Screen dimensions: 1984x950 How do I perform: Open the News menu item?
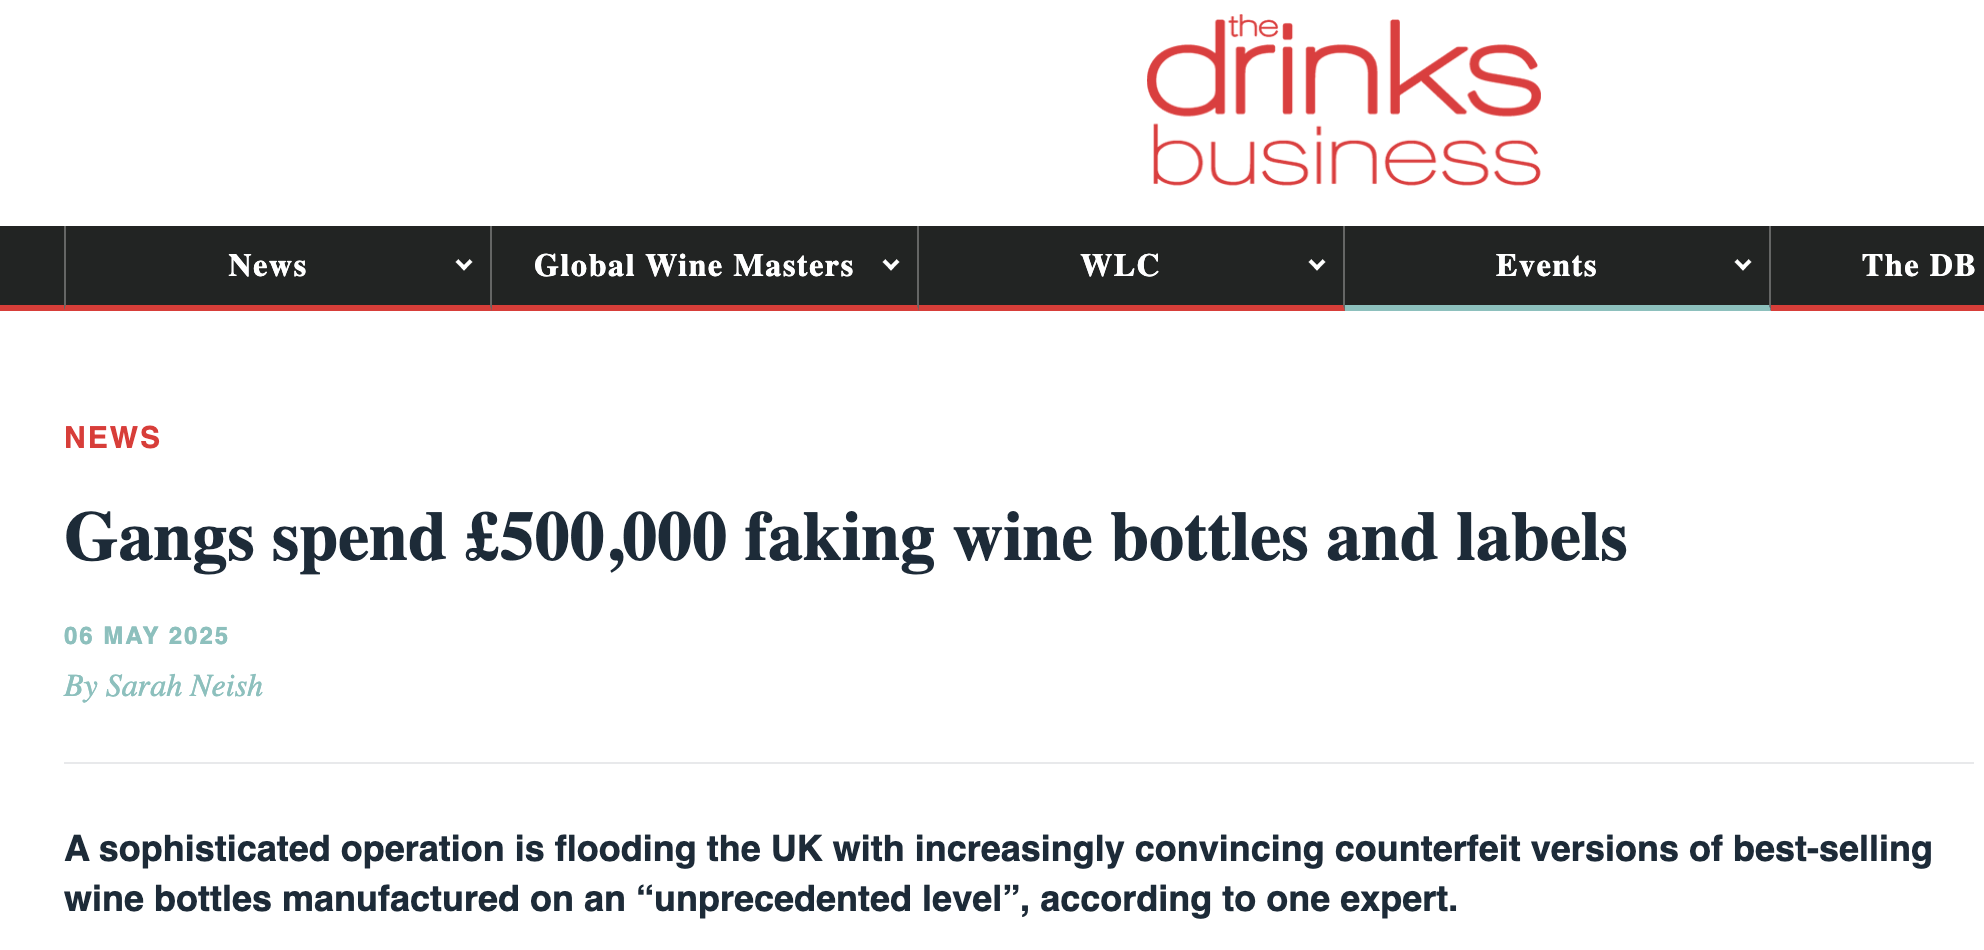pyautogui.click(x=267, y=265)
